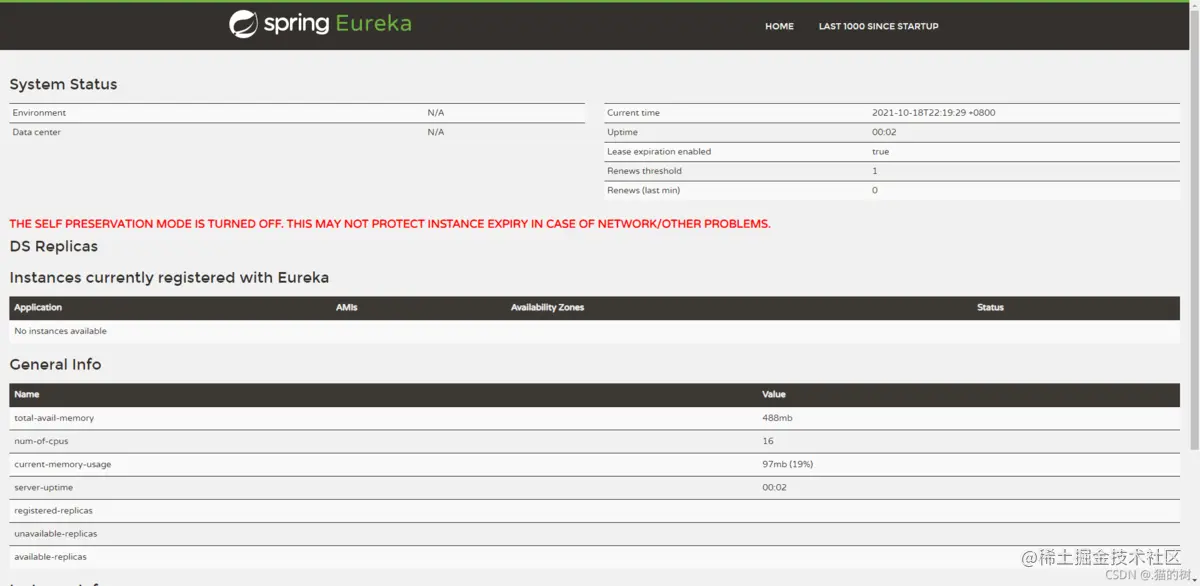The height and width of the screenshot is (586, 1200).
Task: Open the HOME navigation link
Action: click(x=779, y=27)
